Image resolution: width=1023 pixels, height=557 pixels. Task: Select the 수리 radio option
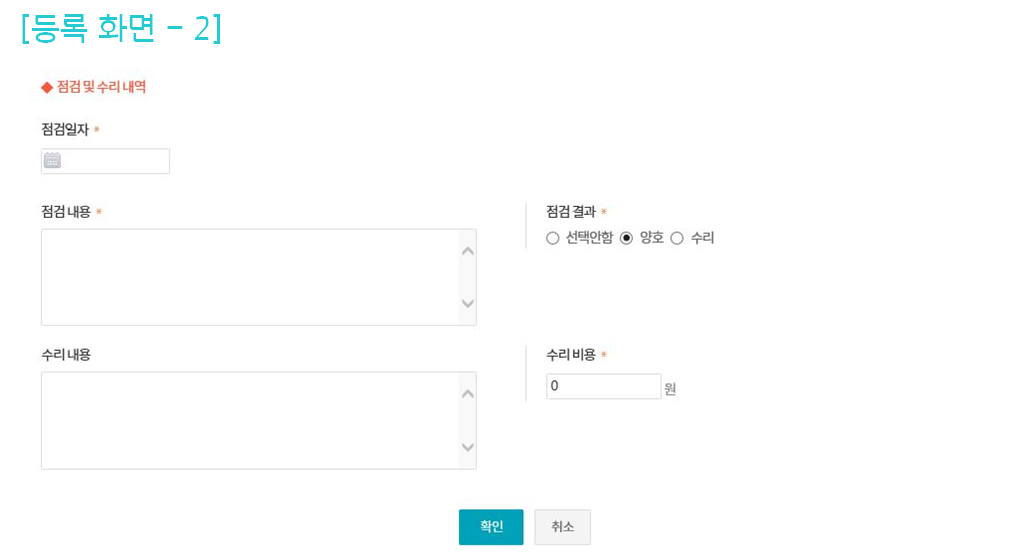(677, 238)
